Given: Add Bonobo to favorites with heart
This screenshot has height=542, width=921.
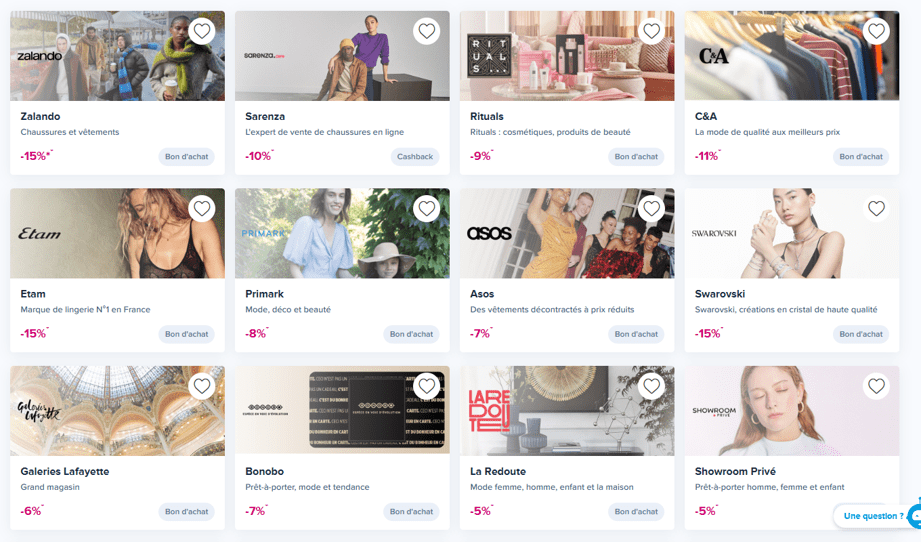Looking at the screenshot, I should [x=426, y=386].
